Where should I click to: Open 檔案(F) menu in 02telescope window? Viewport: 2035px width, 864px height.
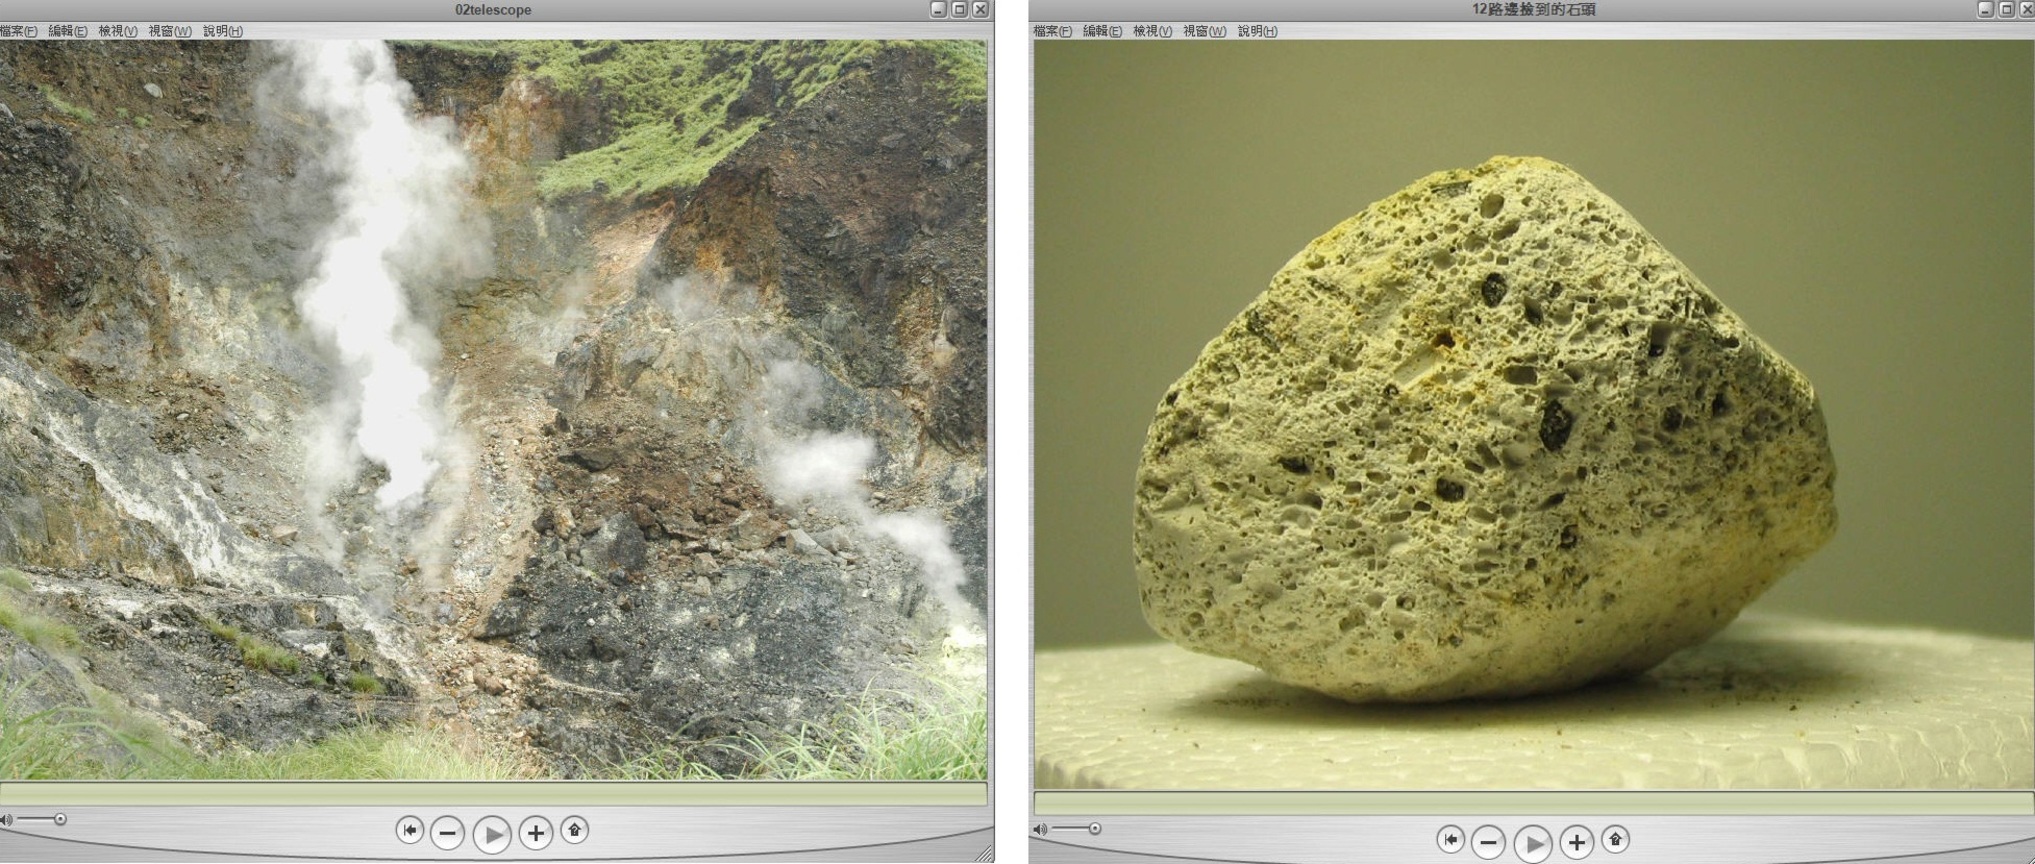[x=18, y=31]
